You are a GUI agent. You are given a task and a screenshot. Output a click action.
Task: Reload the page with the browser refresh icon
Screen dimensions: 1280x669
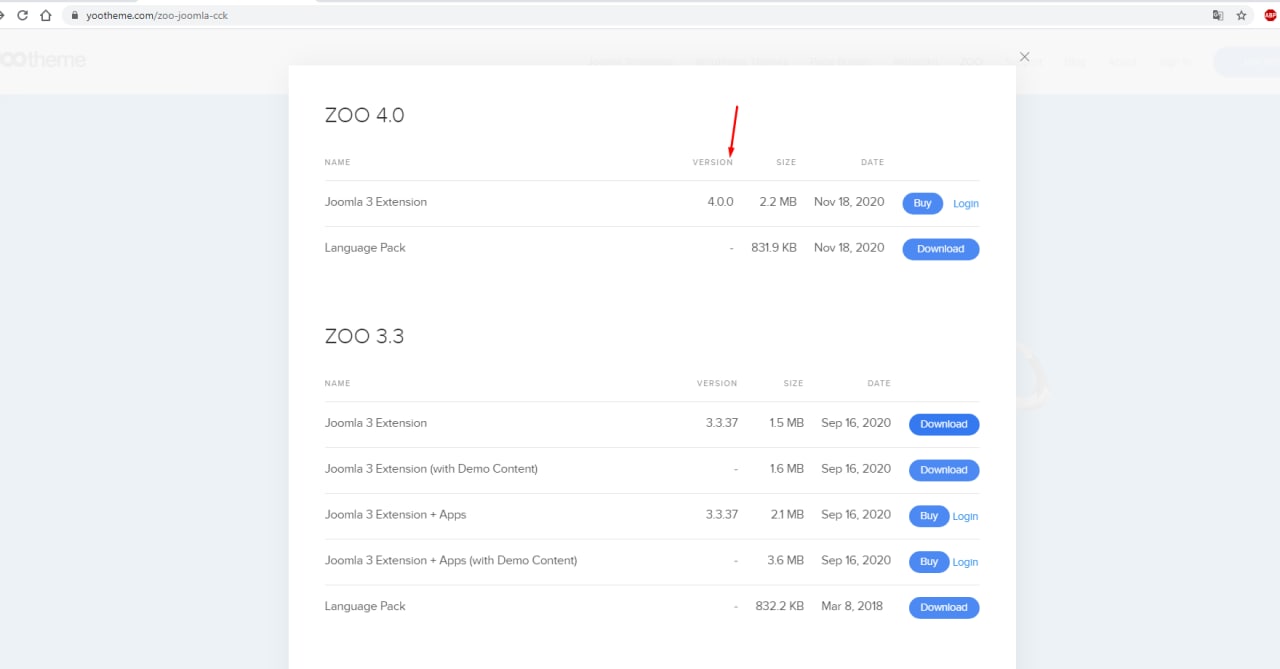20,15
